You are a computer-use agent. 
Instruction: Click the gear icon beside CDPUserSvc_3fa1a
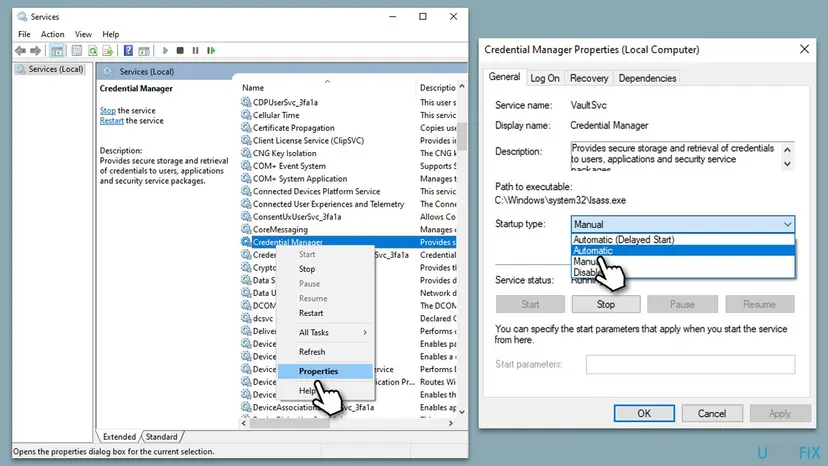[x=246, y=102]
